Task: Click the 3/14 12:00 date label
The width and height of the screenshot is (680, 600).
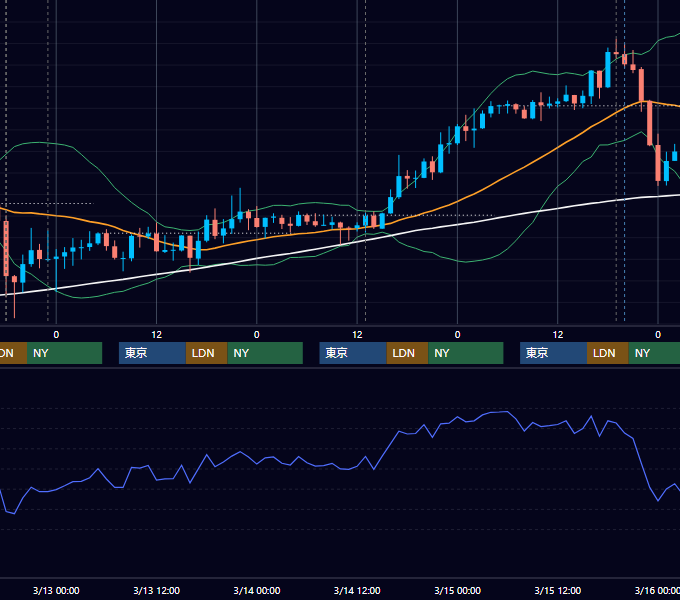Action: click(357, 590)
